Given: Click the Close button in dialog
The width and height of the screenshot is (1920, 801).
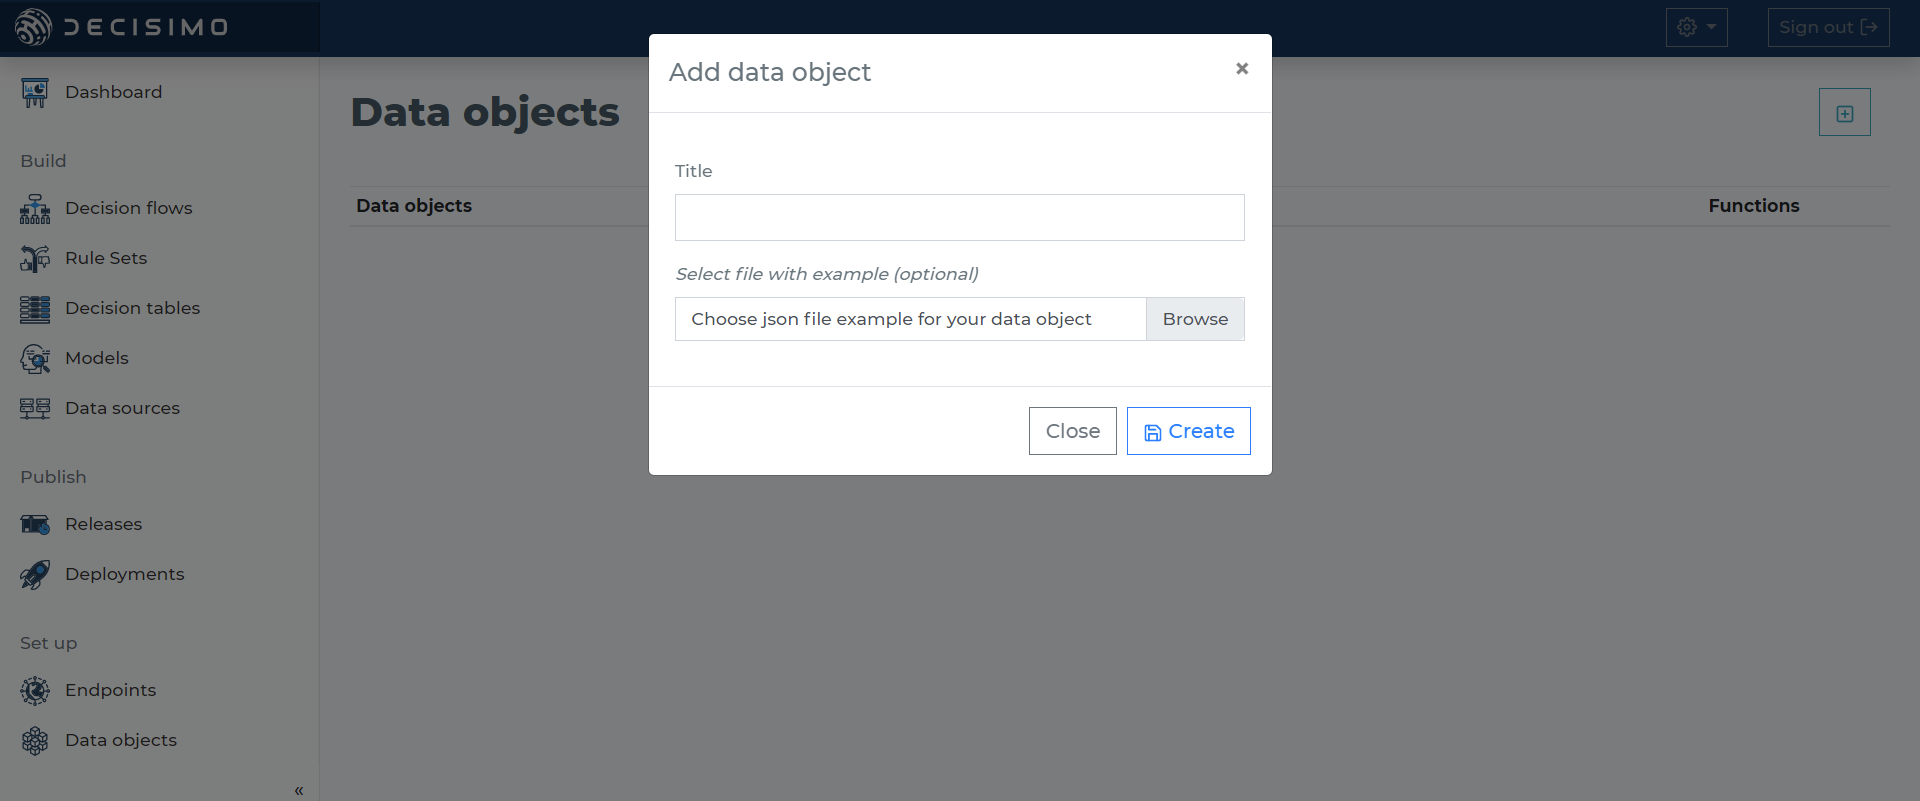Looking at the screenshot, I should [1073, 431].
